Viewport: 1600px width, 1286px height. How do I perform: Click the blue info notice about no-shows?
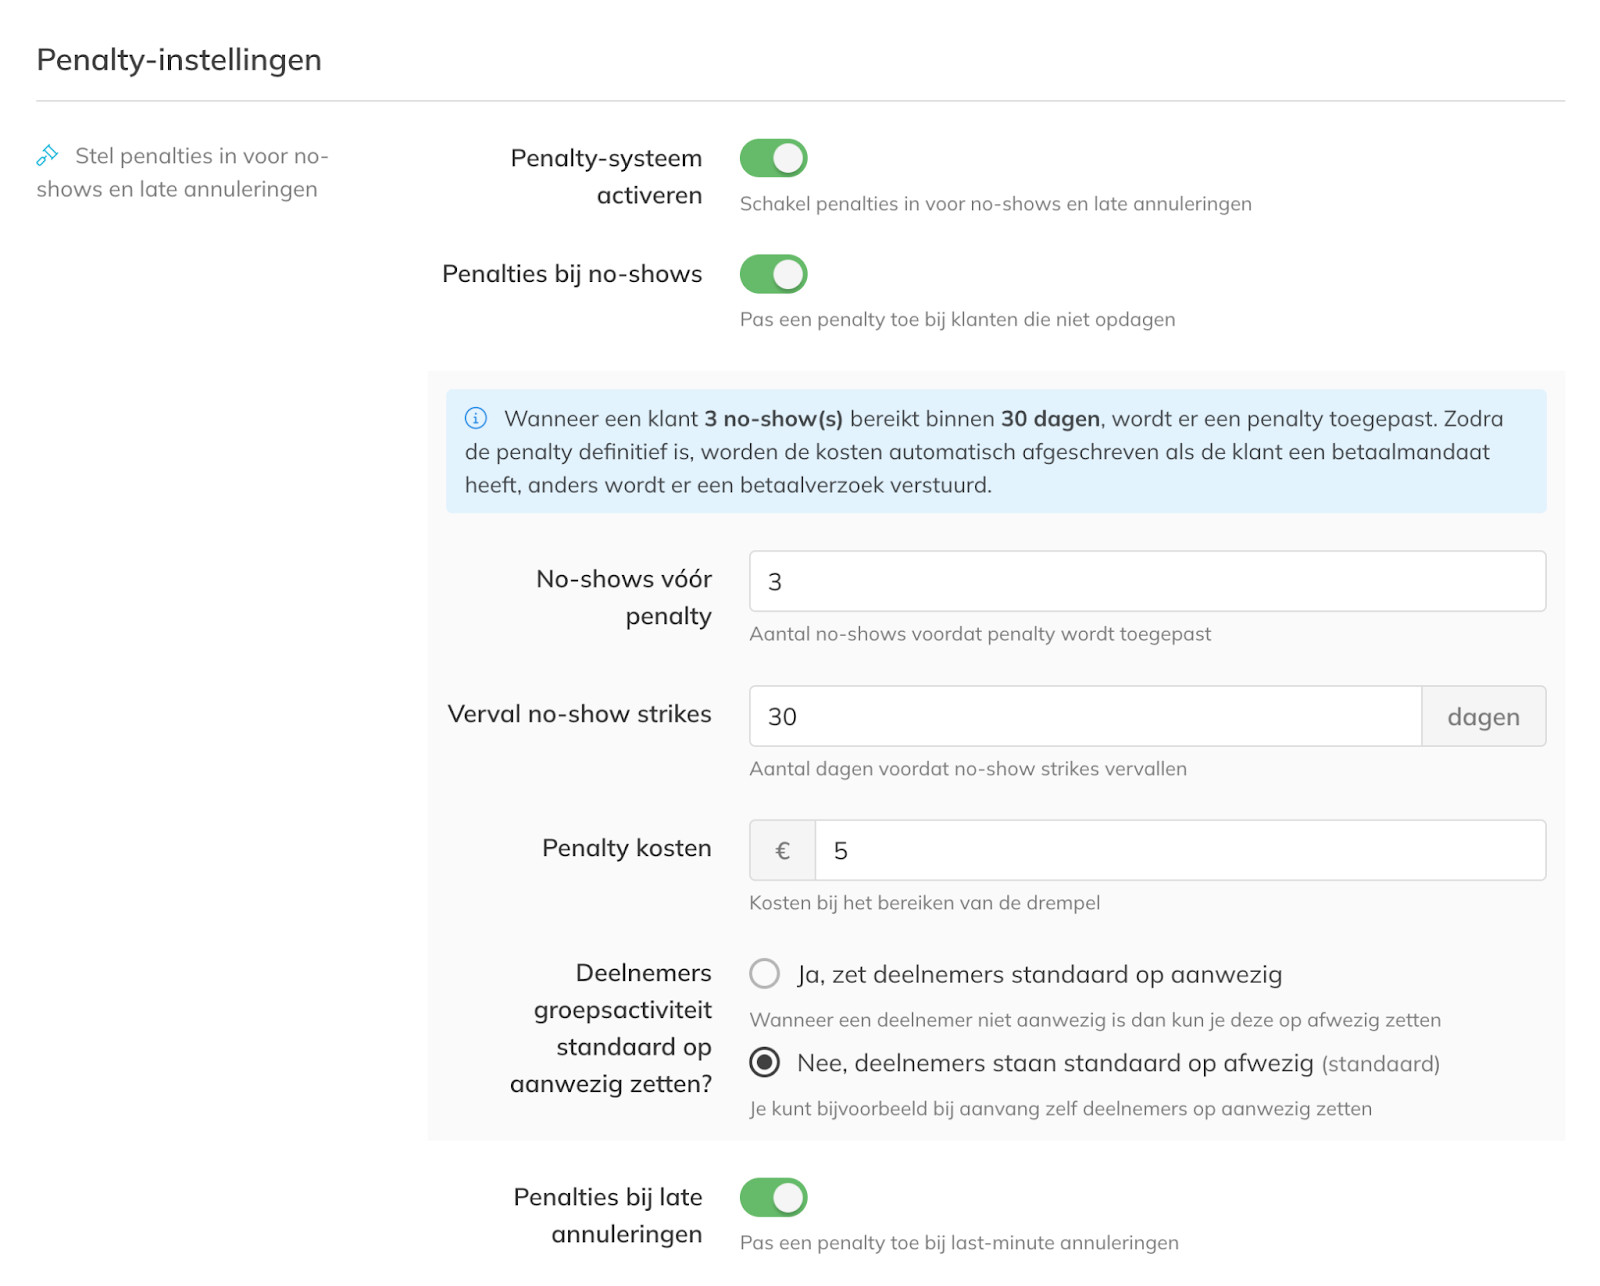pos(995,452)
